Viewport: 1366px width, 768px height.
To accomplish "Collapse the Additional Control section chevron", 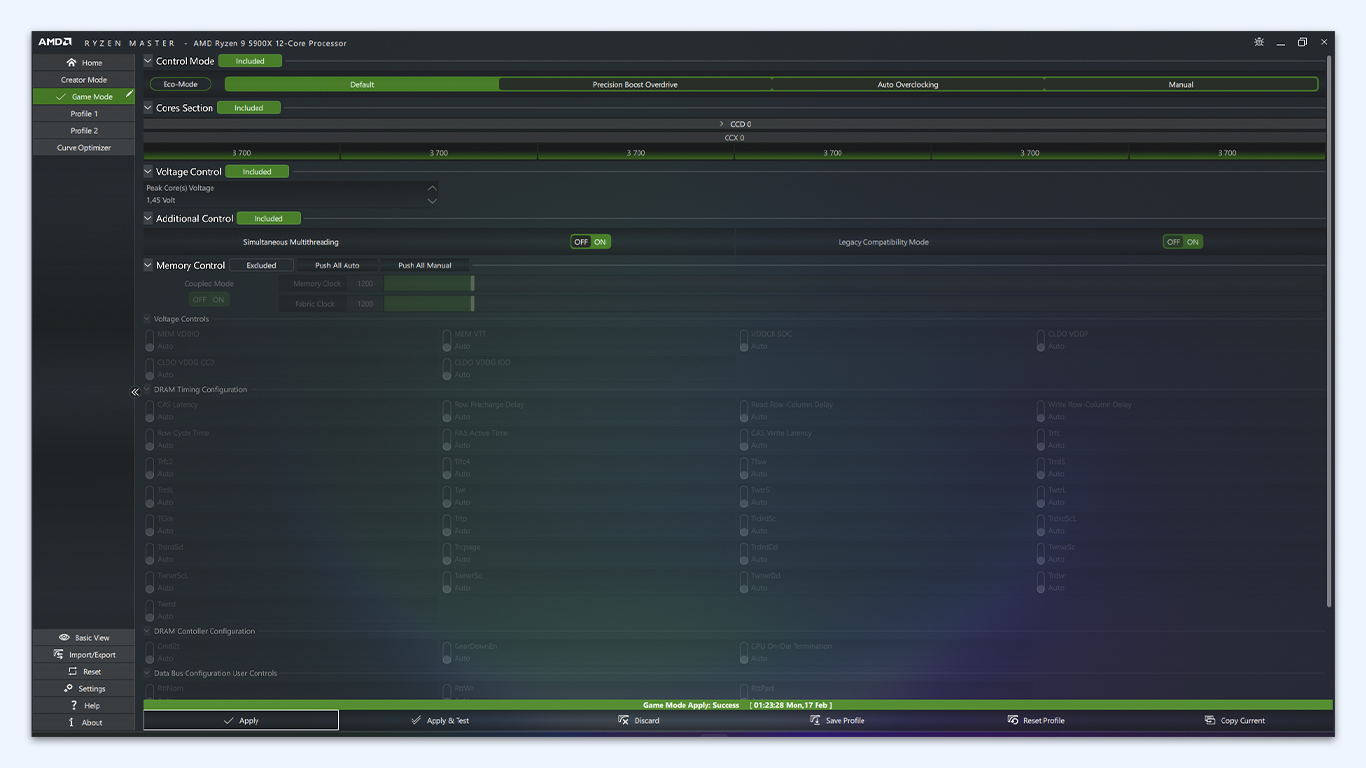I will pyautogui.click(x=148, y=219).
